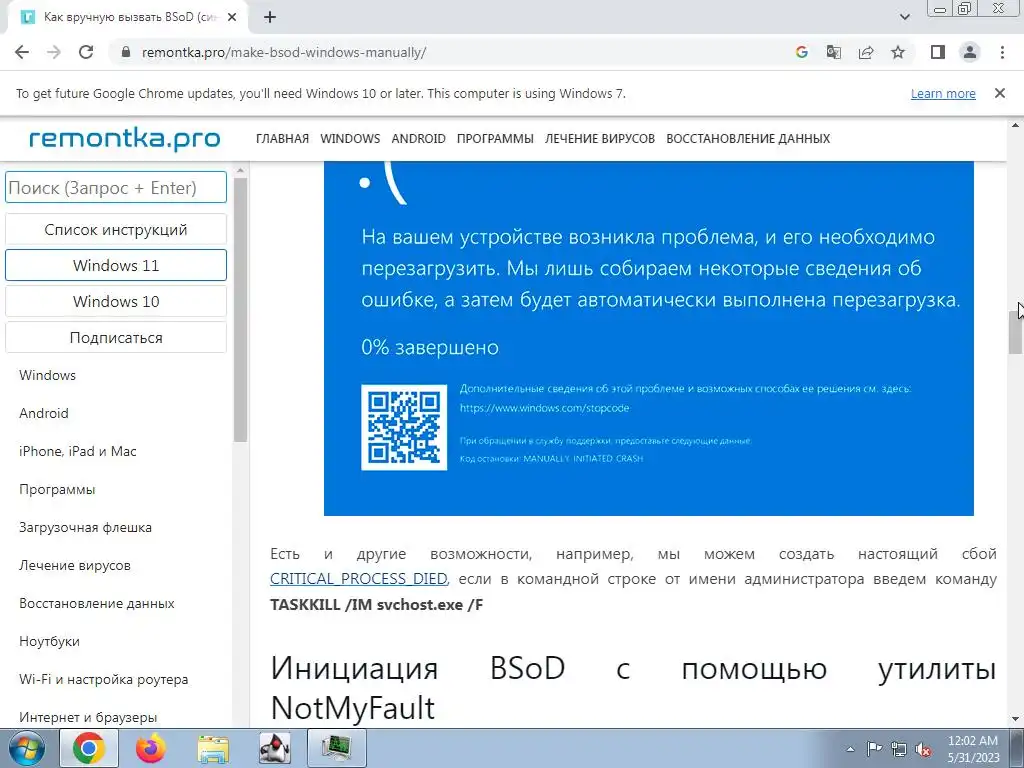Open the taskbar clock and date
Image resolution: width=1024 pixels, height=768 pixels.
point(972,749)
